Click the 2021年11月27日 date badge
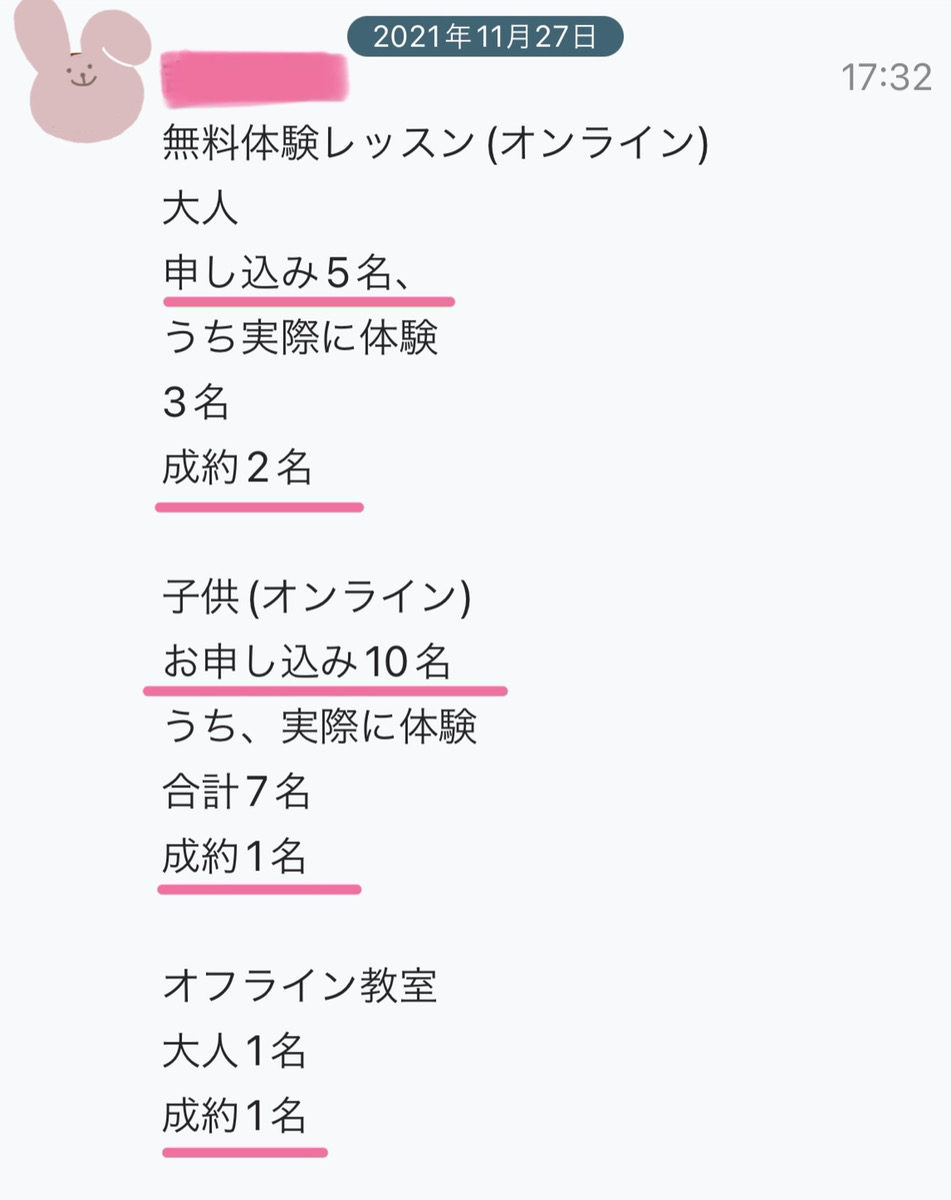951x1200 pixels. pos(485,37)
